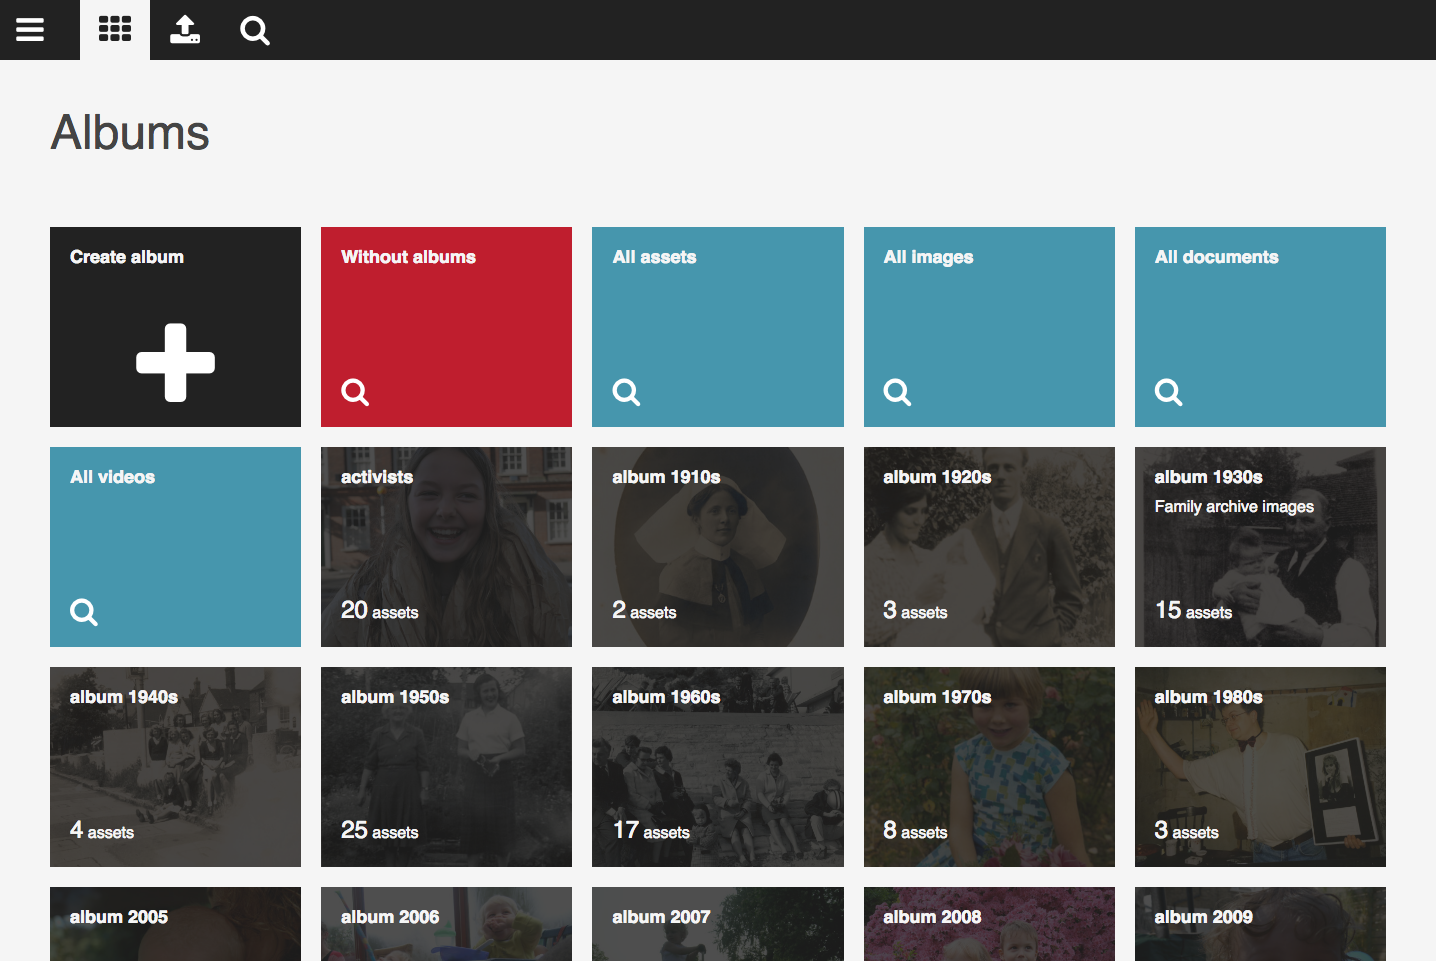This screenshot has height=961, width=1436.
Task: Click the '8 assets' count on album 1970s
Action: [x=915, y=830]
